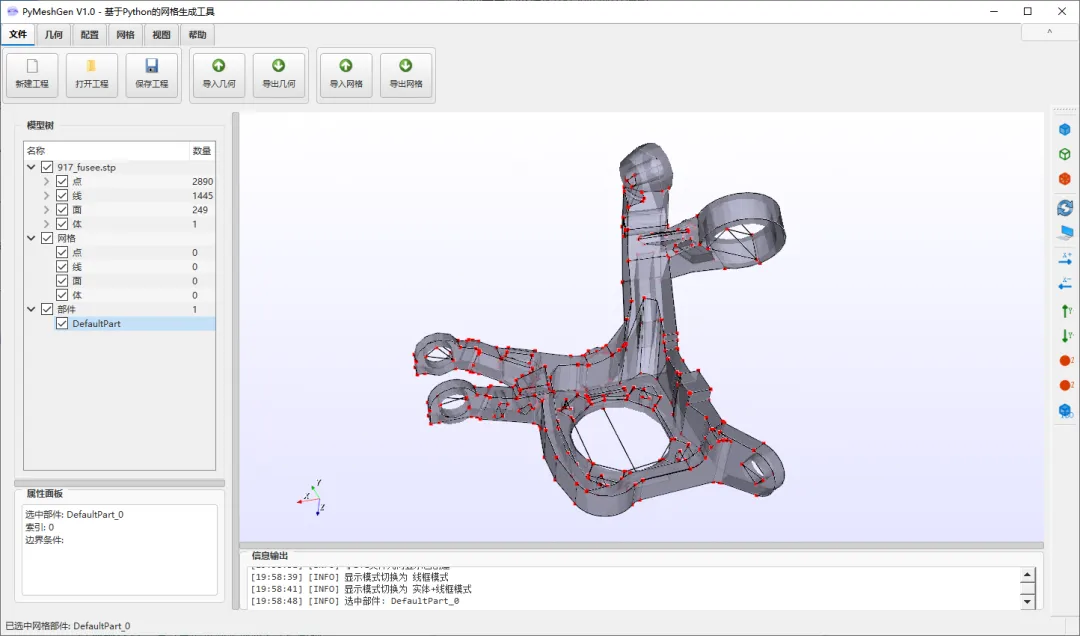Expand the 体 node under 917_fusee.stp
This screenshot has height=636, width=1080.
46,224
